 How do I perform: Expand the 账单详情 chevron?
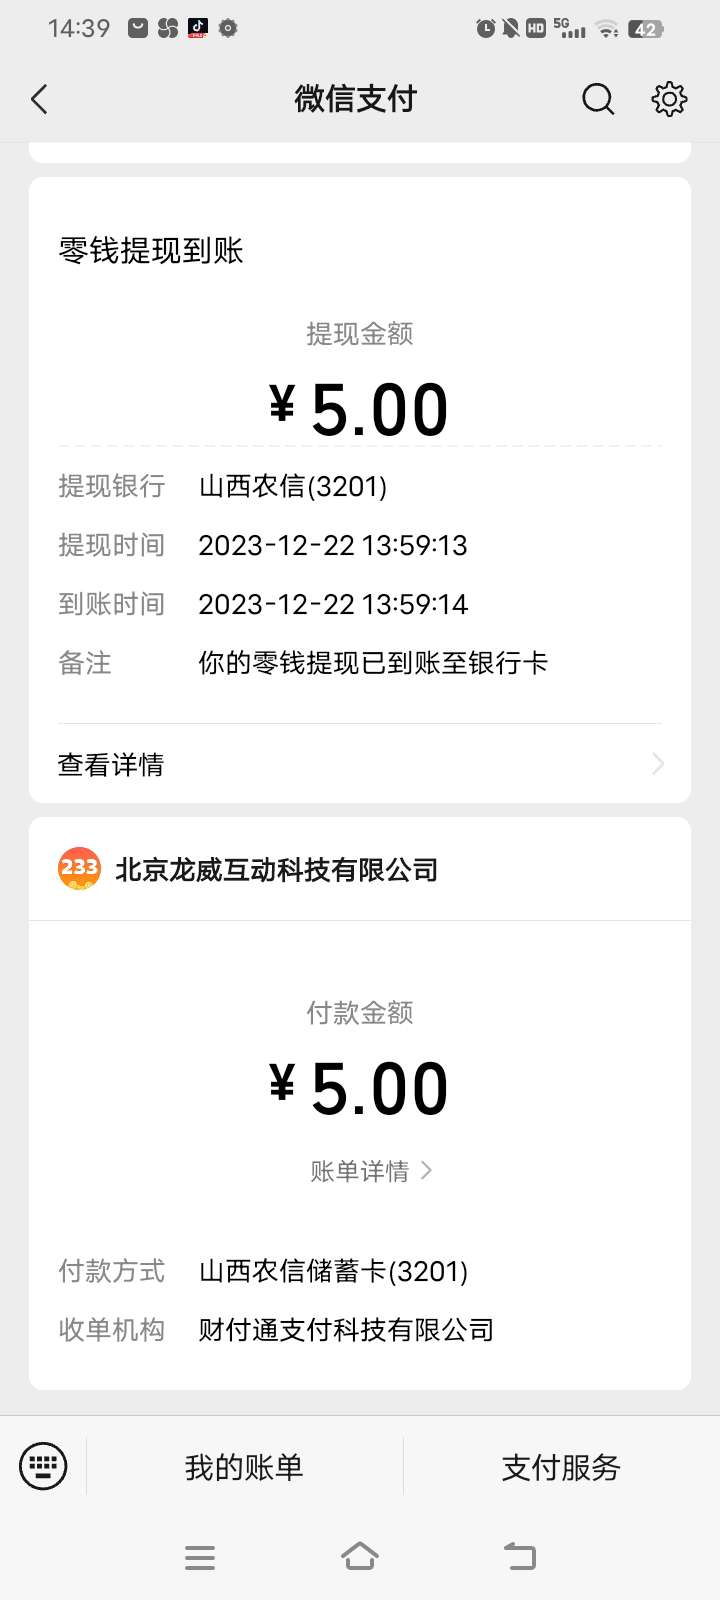pyautogui.click(x=427, y=1170)
